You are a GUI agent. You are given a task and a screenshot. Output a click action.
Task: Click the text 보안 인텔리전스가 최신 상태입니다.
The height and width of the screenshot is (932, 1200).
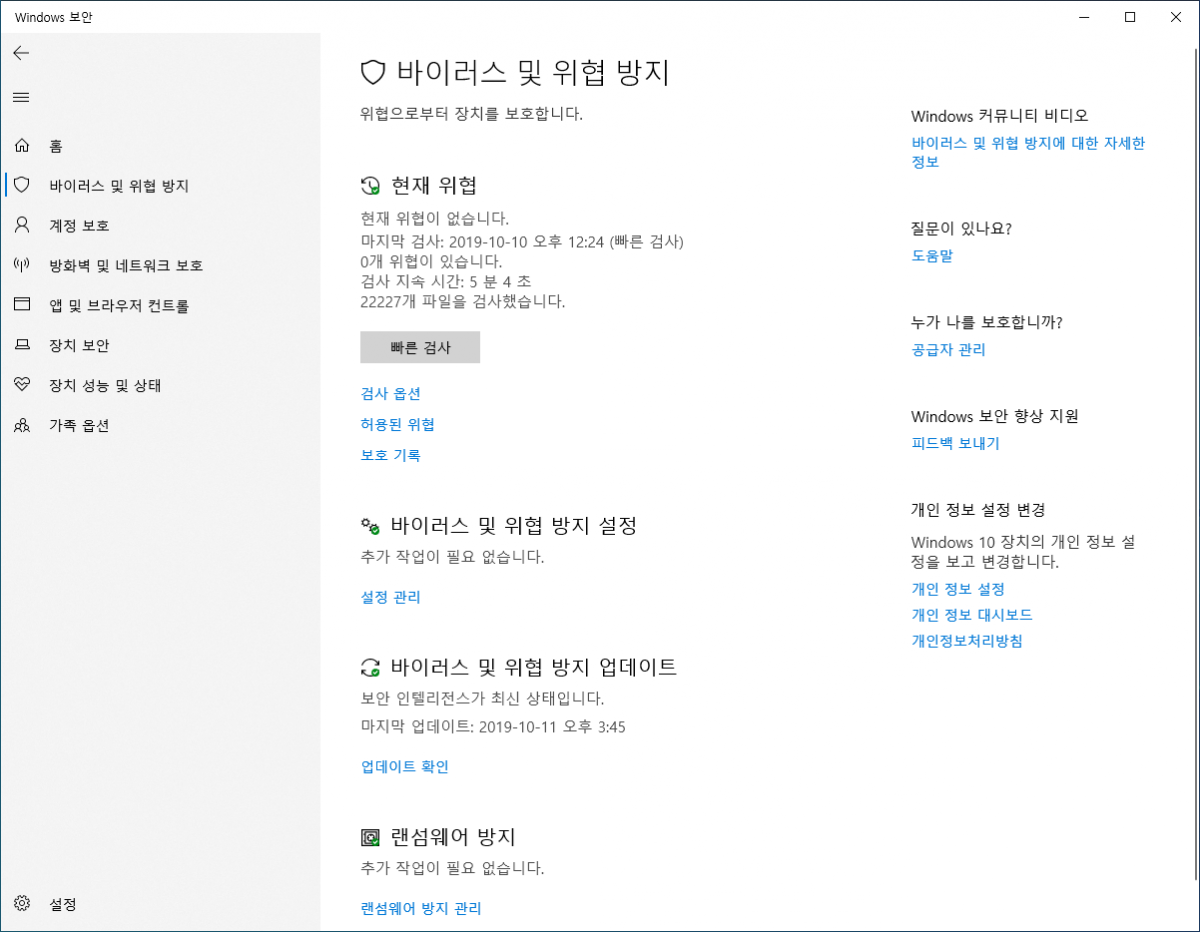[x=482, y=698]
